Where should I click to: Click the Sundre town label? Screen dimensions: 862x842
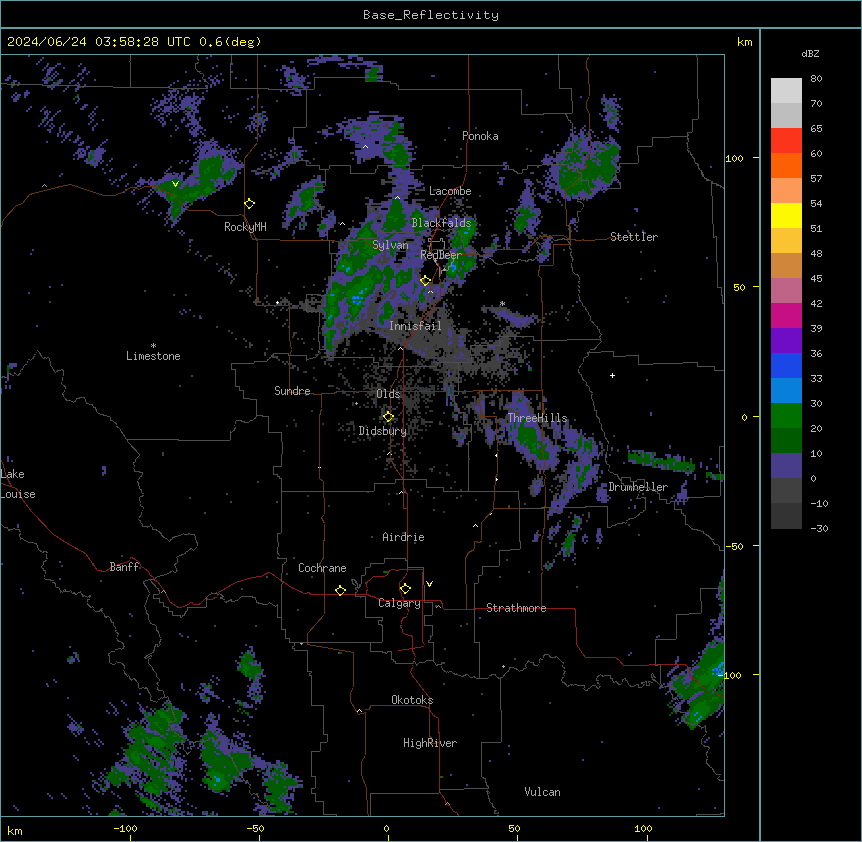tap(292, 391)
